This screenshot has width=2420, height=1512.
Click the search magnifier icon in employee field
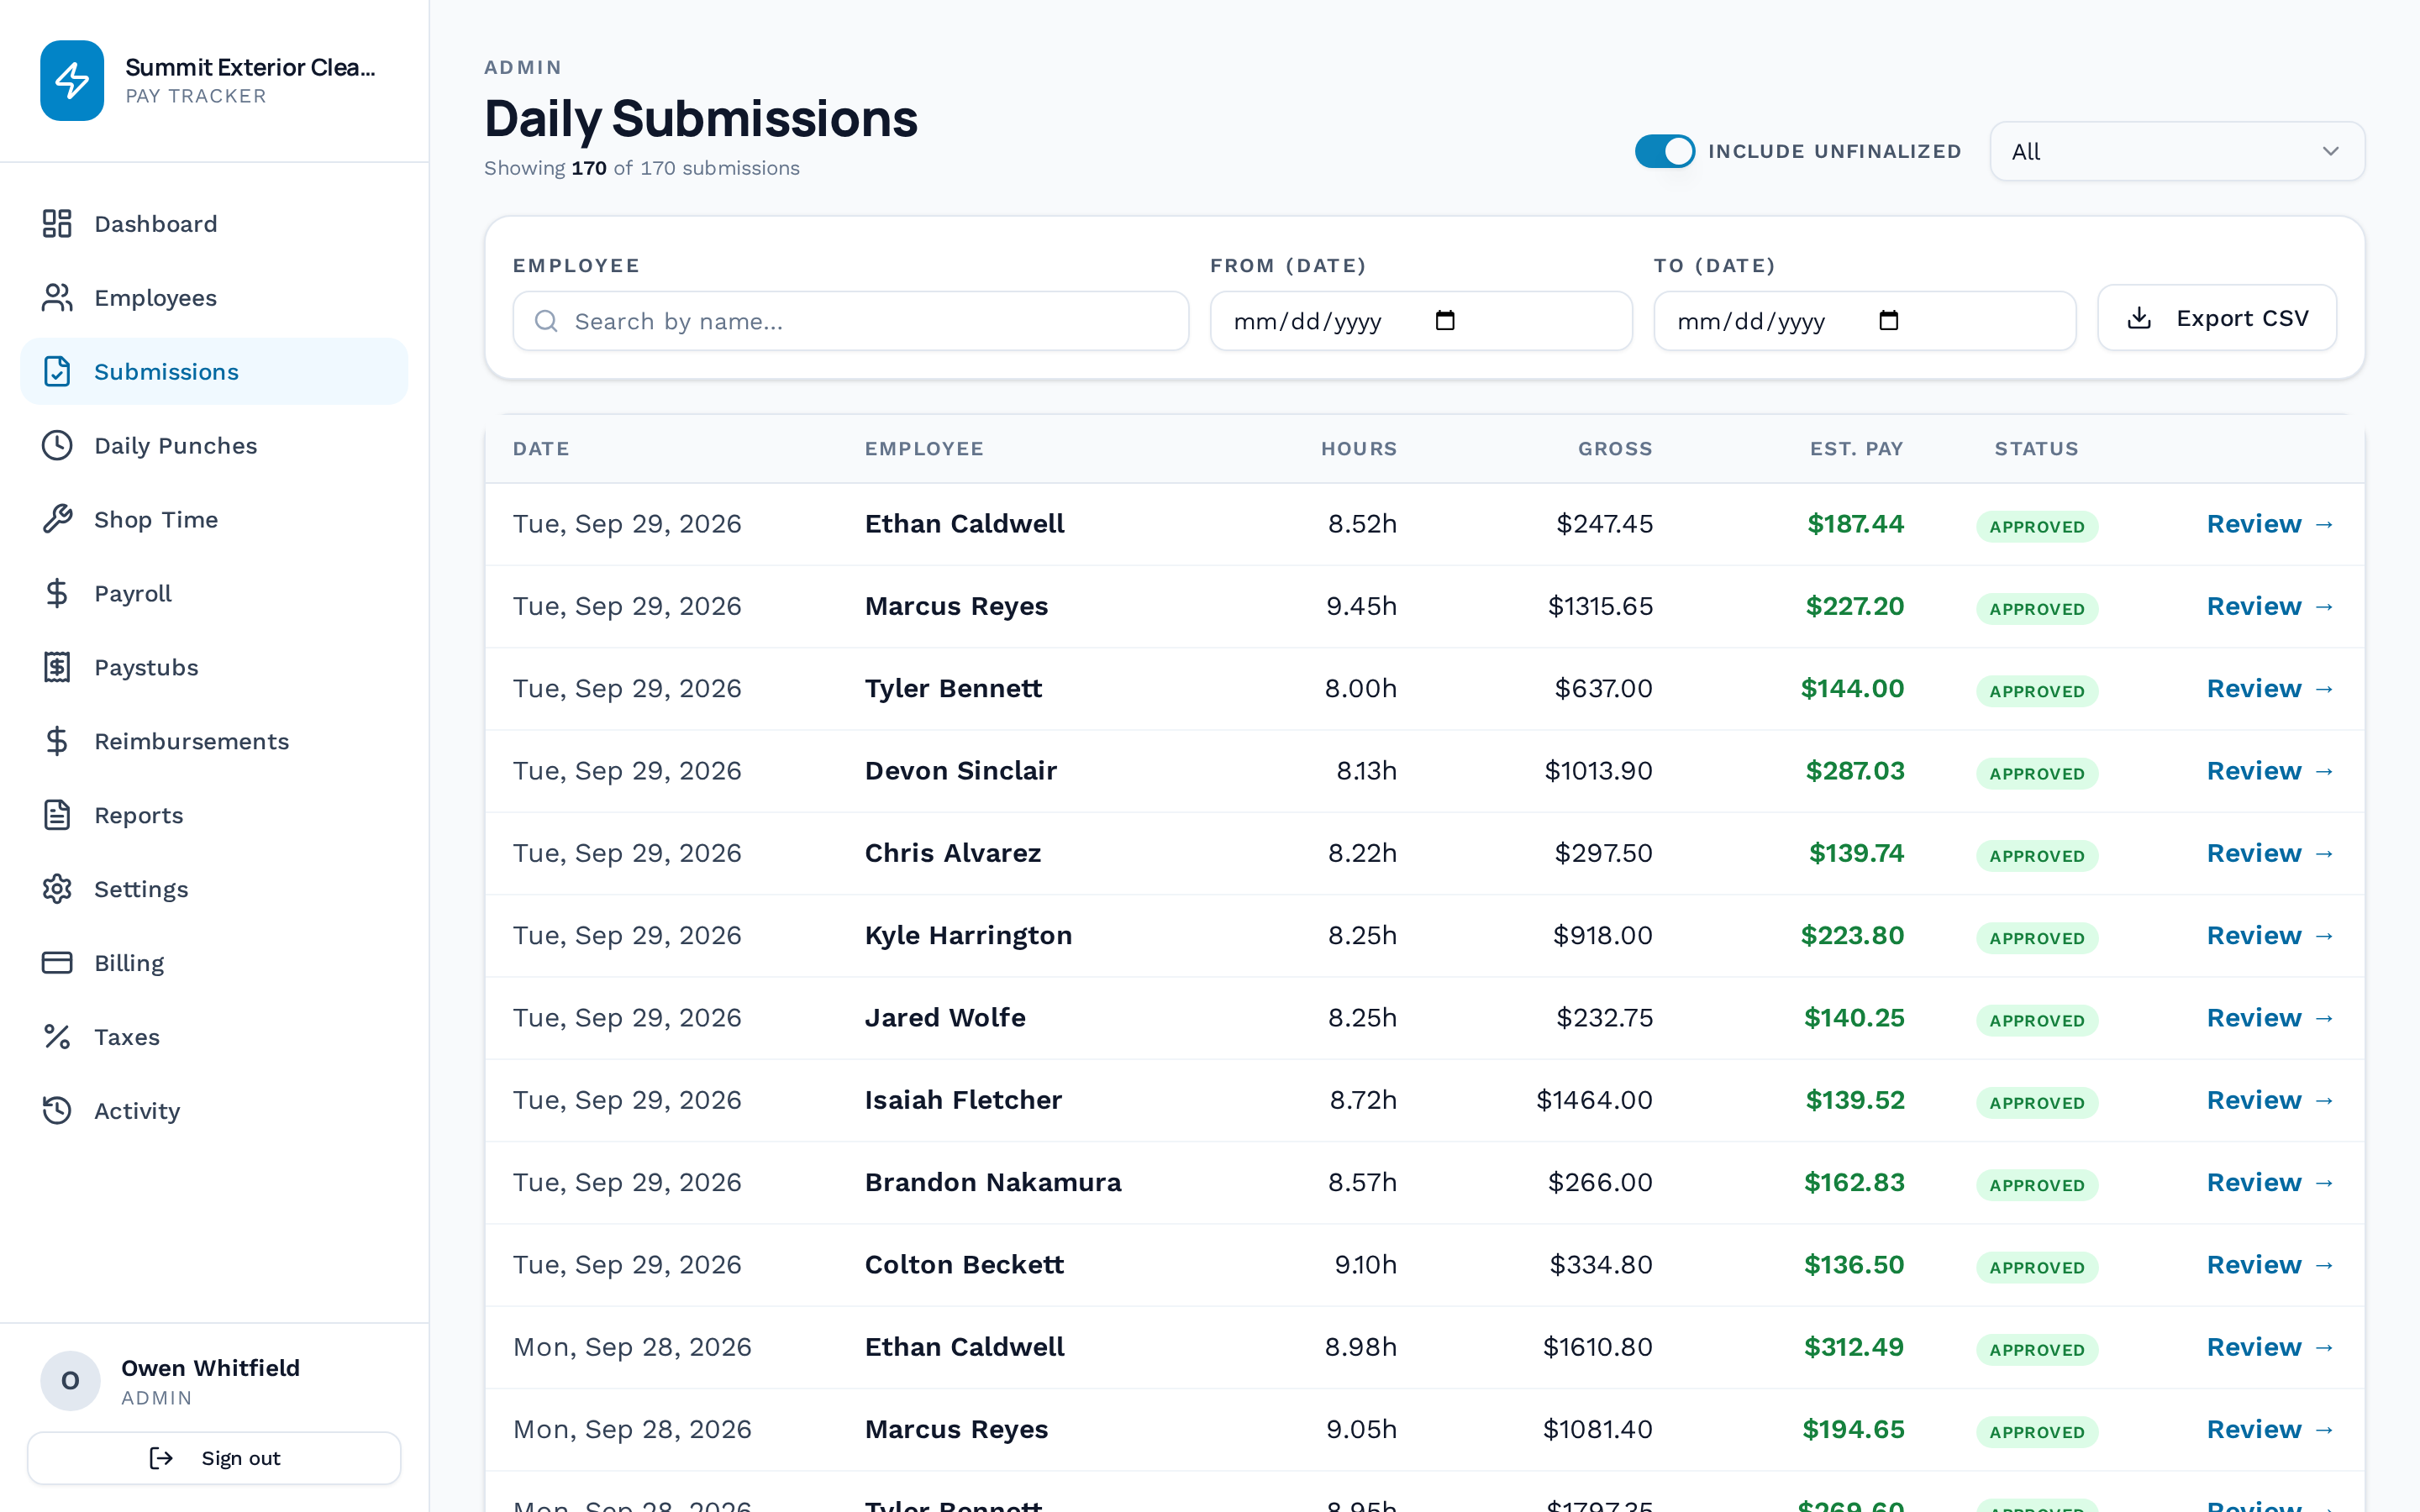click(x=546, y=321)
